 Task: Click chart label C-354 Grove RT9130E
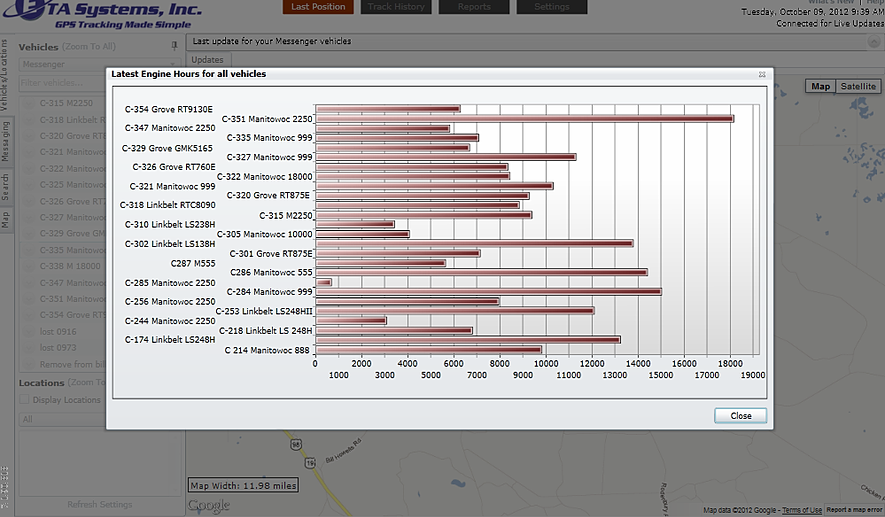coord(169,109)
